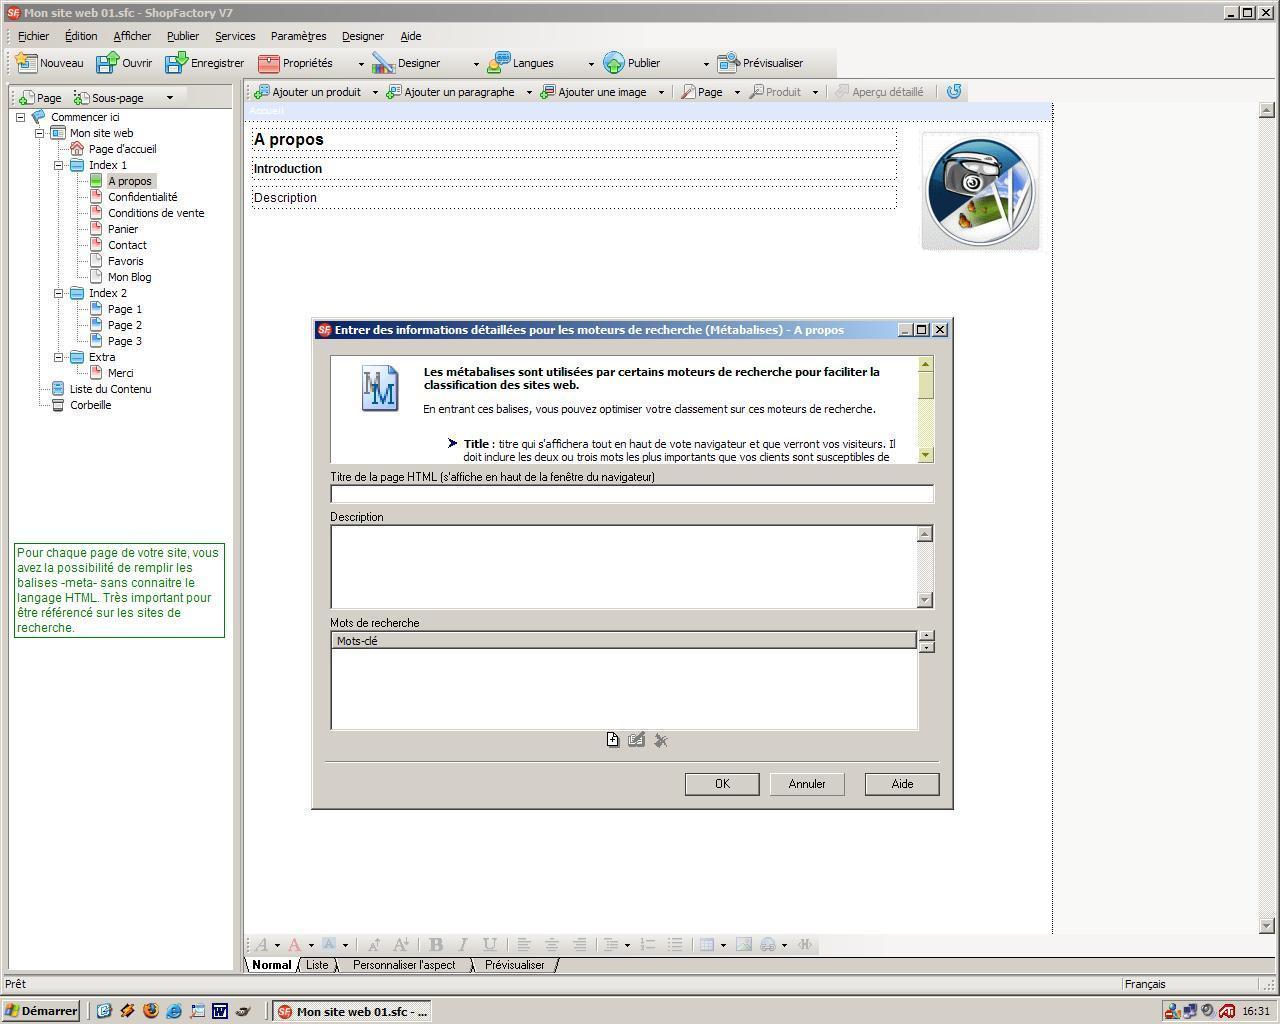This screenshot has height=1024, width=1280.
Task: Click the Titre de la page HTML field
Action: point(631,494)
